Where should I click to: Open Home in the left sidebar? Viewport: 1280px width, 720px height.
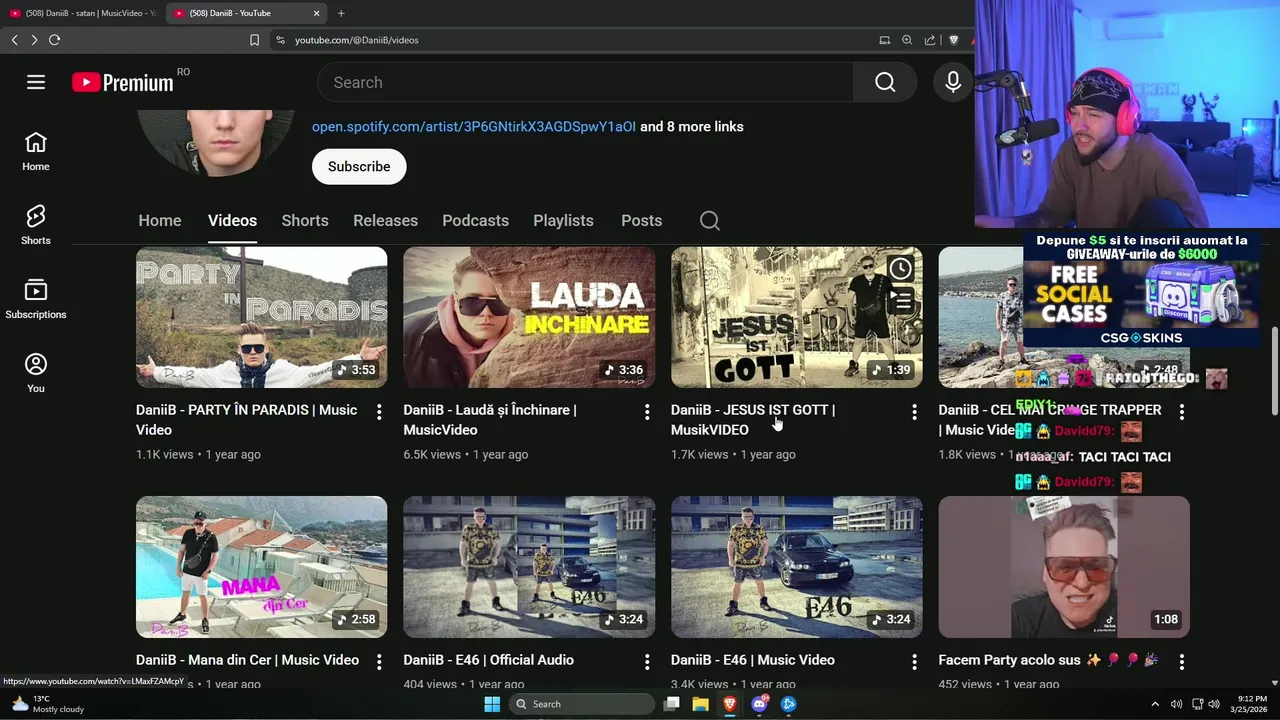36,152
